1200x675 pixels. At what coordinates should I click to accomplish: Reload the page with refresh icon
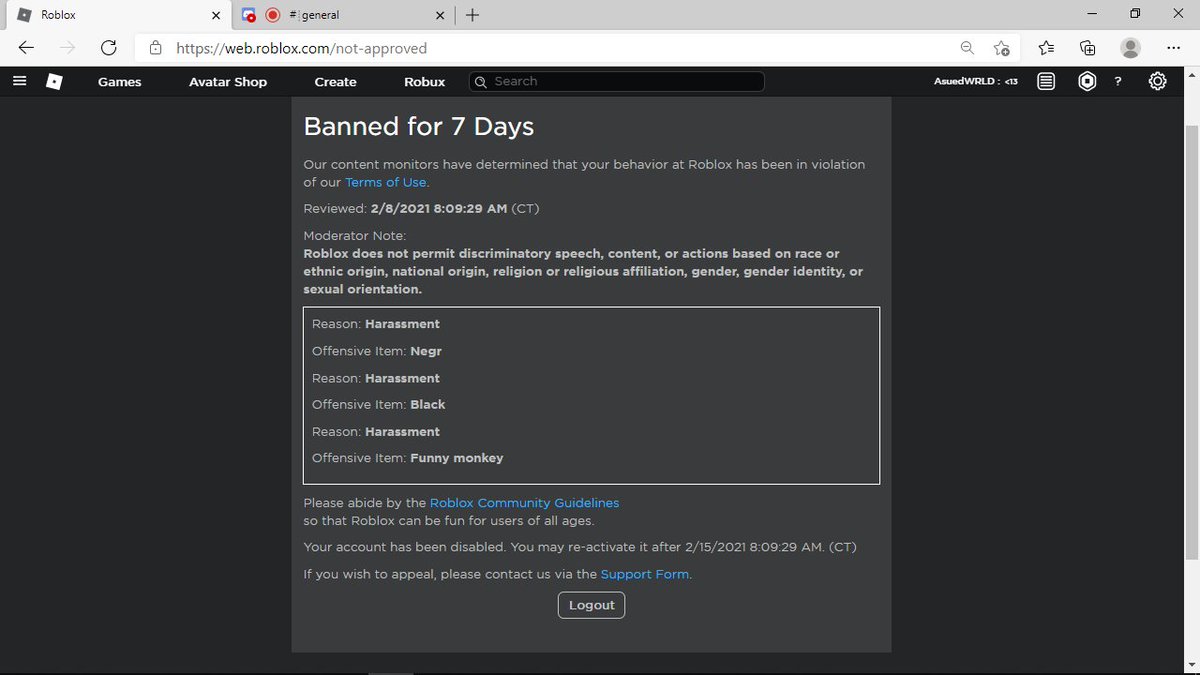coord(109,48)
